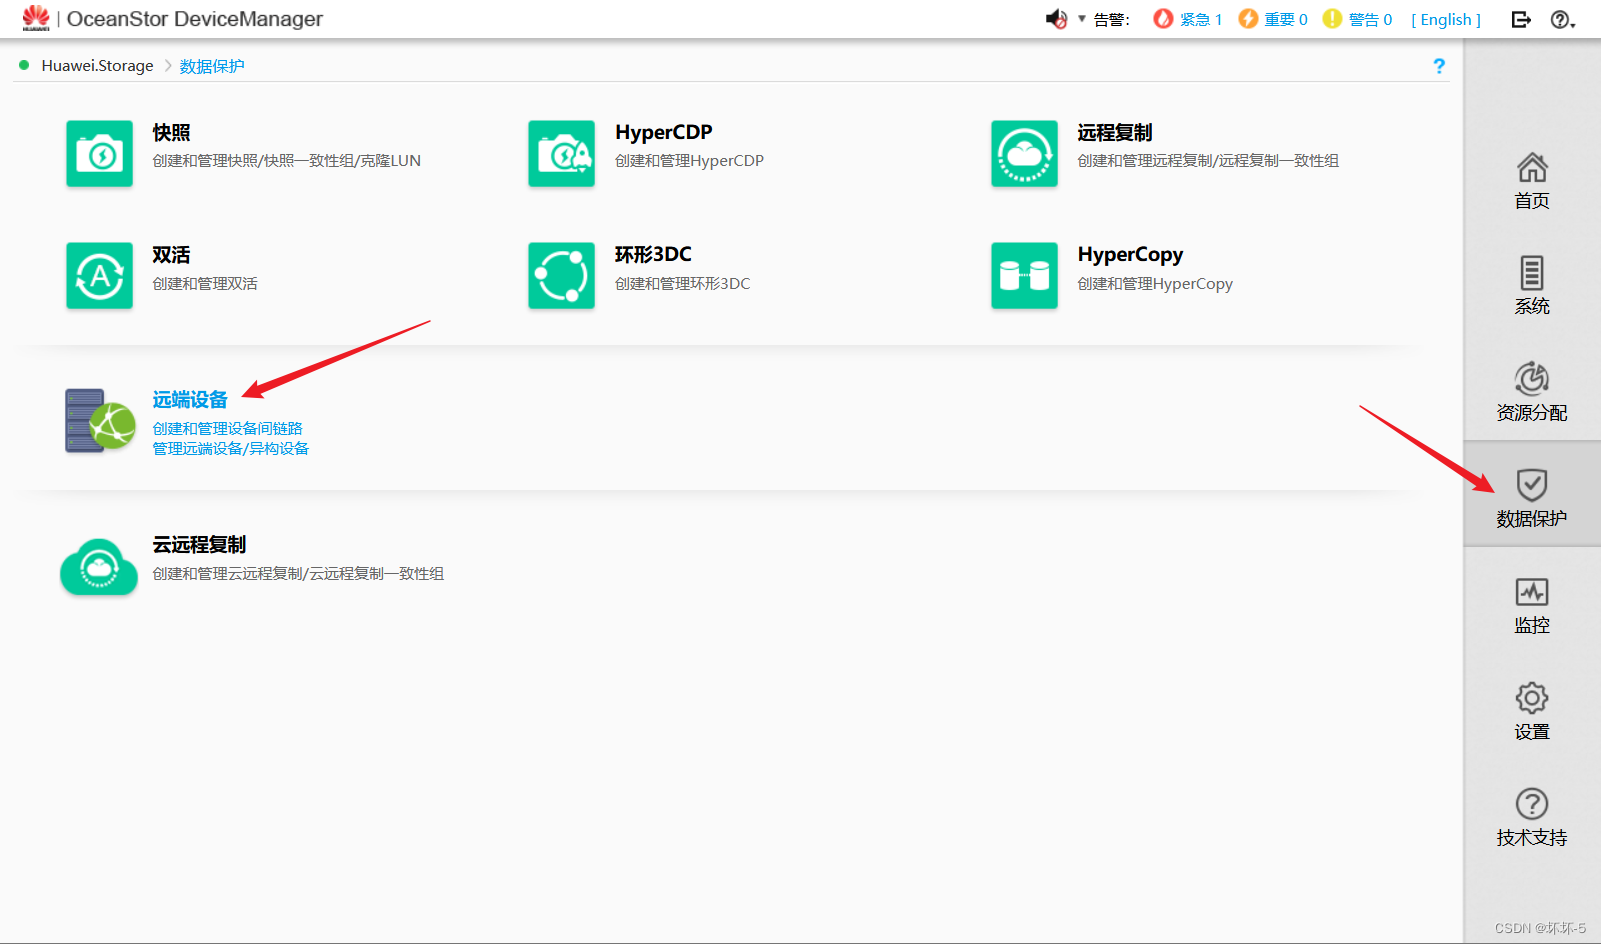Open the 环形3DC title link
The width and height of the screenshot is (1601, 944).
653,255
